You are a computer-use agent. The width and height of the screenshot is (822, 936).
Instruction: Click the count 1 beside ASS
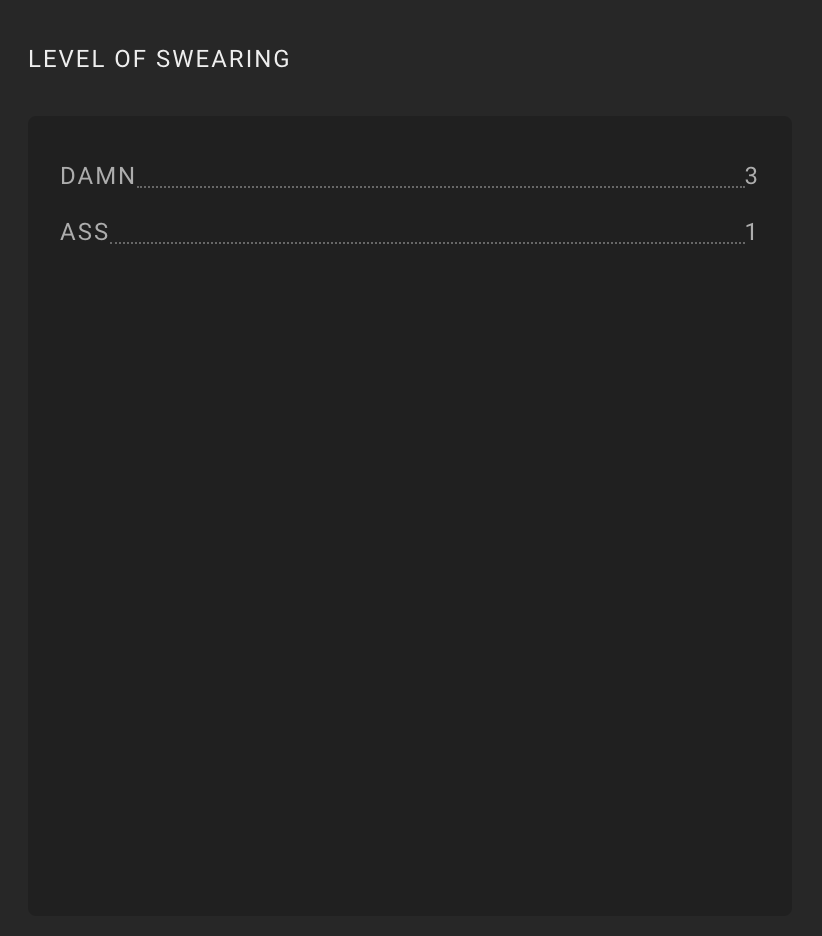coord(751,232)
